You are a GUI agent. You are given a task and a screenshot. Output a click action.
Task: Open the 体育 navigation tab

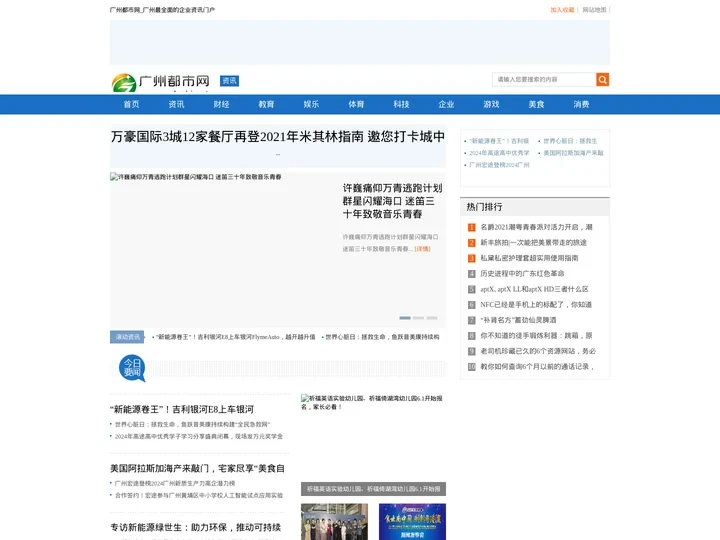point(356,104)
